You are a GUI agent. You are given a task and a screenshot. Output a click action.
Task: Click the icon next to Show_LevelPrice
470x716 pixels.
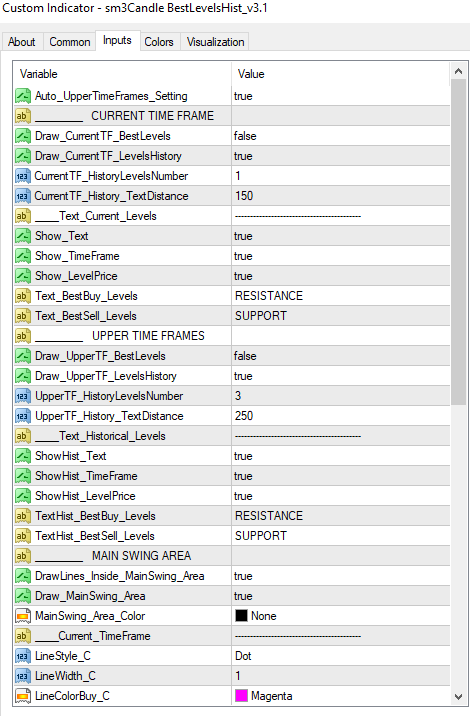[x=22, y=276]
